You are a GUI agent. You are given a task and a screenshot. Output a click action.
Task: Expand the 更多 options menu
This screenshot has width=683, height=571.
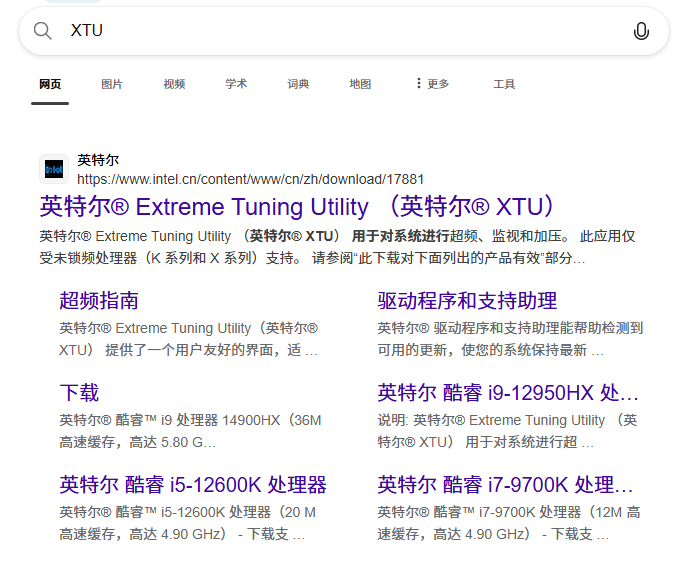pos(432,84)
